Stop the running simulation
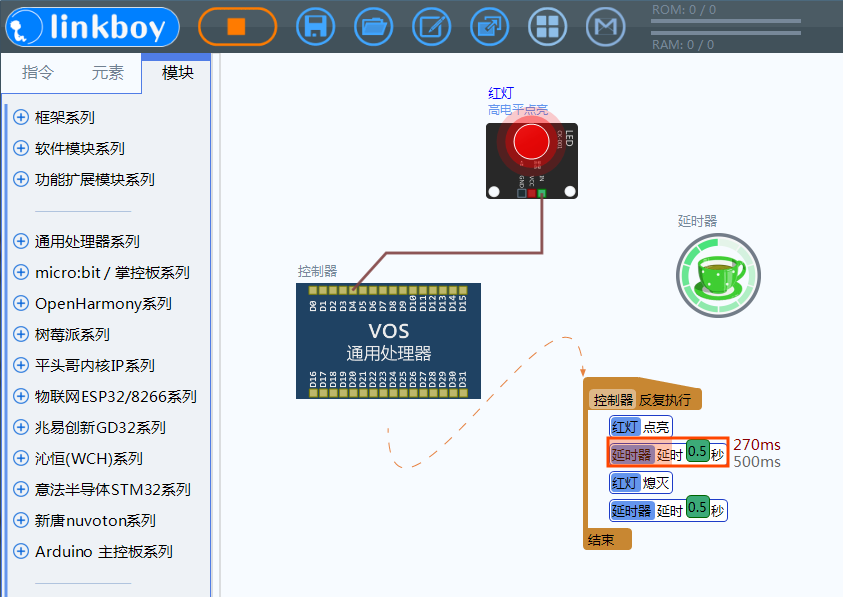Viewport: 843px width, 597px height. click(x=237, y=26)
